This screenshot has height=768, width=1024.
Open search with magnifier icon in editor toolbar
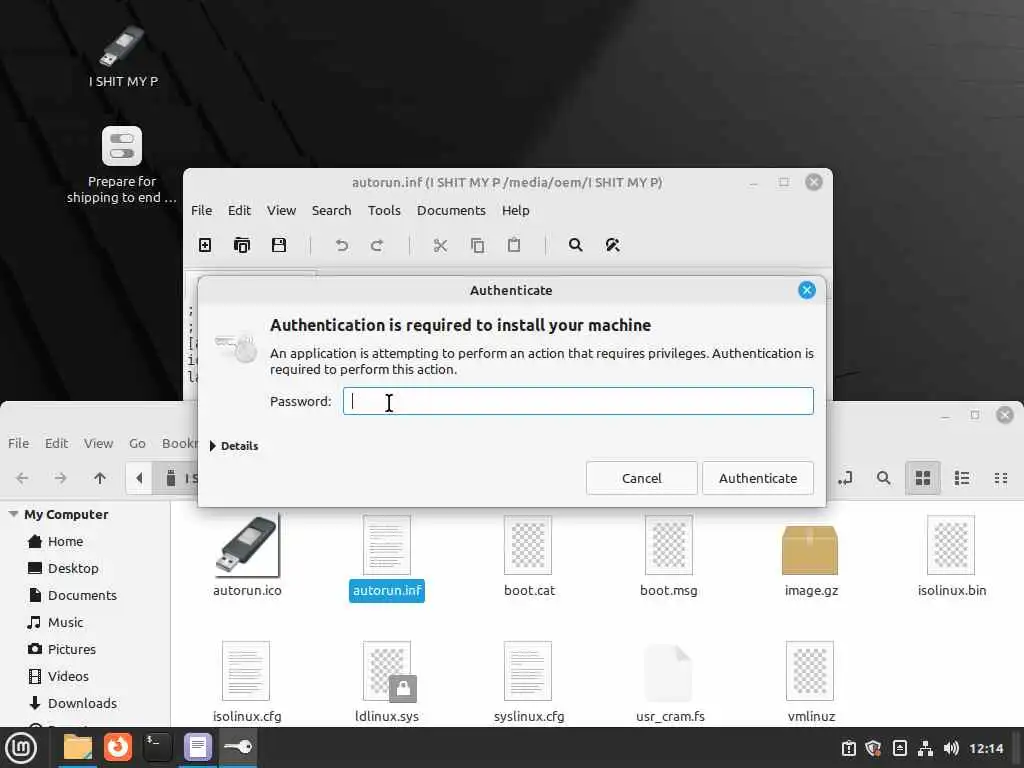point(575,245)
